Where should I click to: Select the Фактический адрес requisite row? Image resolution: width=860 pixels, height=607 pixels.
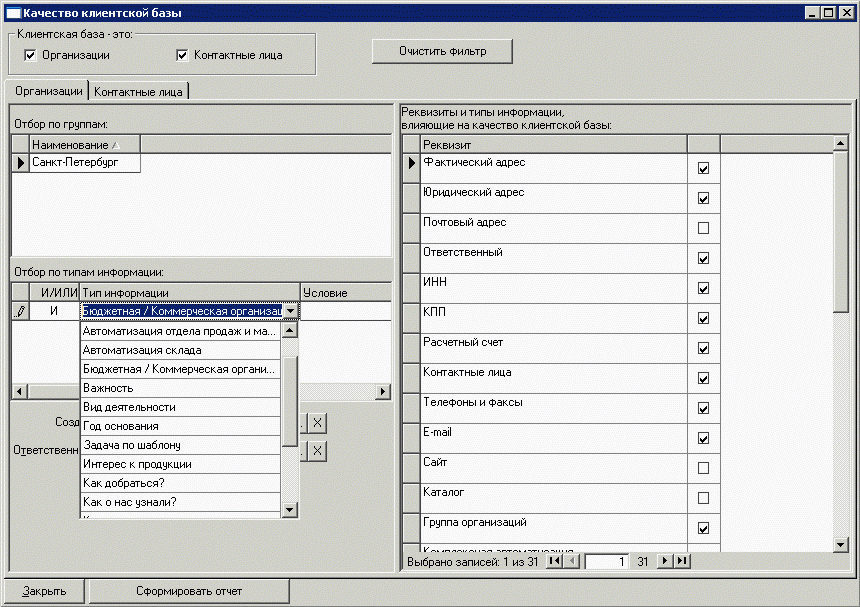[553, 168]
